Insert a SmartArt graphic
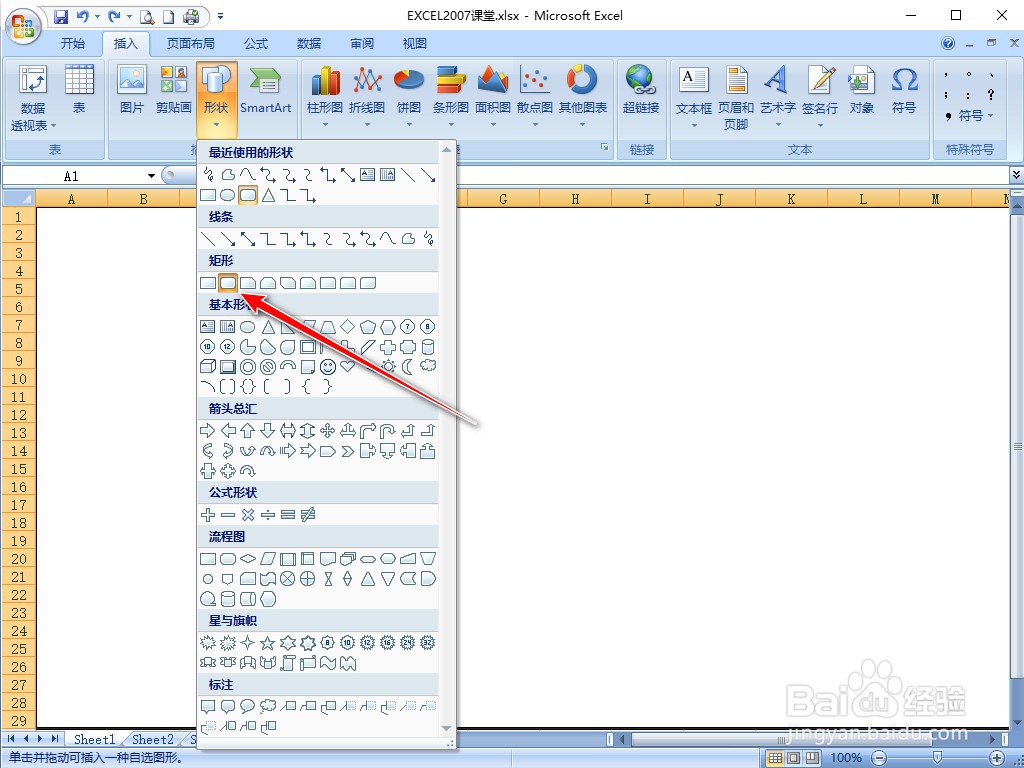The image size is (1024, 768). pos(265,90)
